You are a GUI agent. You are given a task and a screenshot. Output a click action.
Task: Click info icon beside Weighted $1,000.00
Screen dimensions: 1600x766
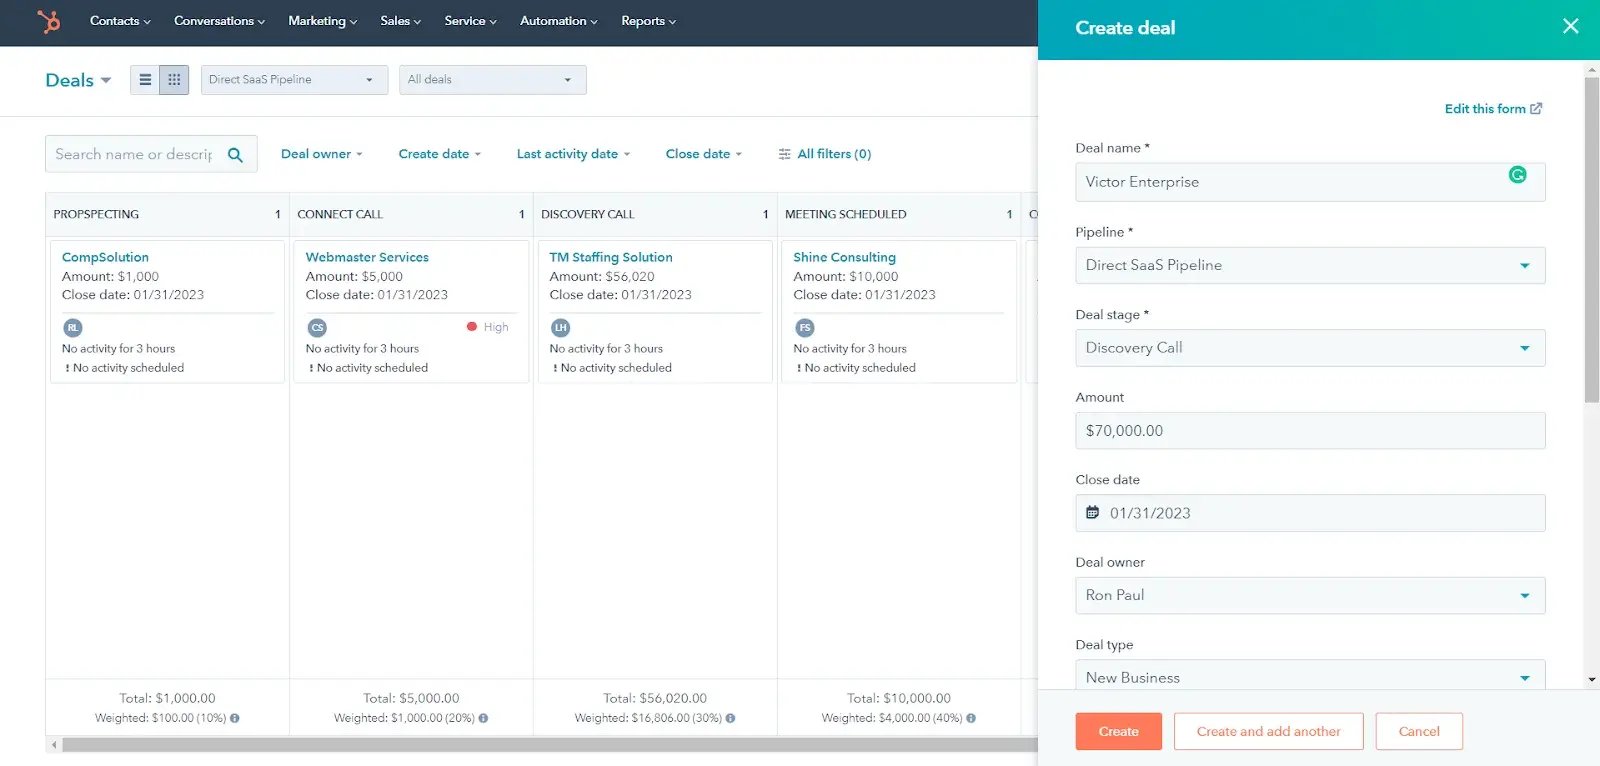point(483,718)
